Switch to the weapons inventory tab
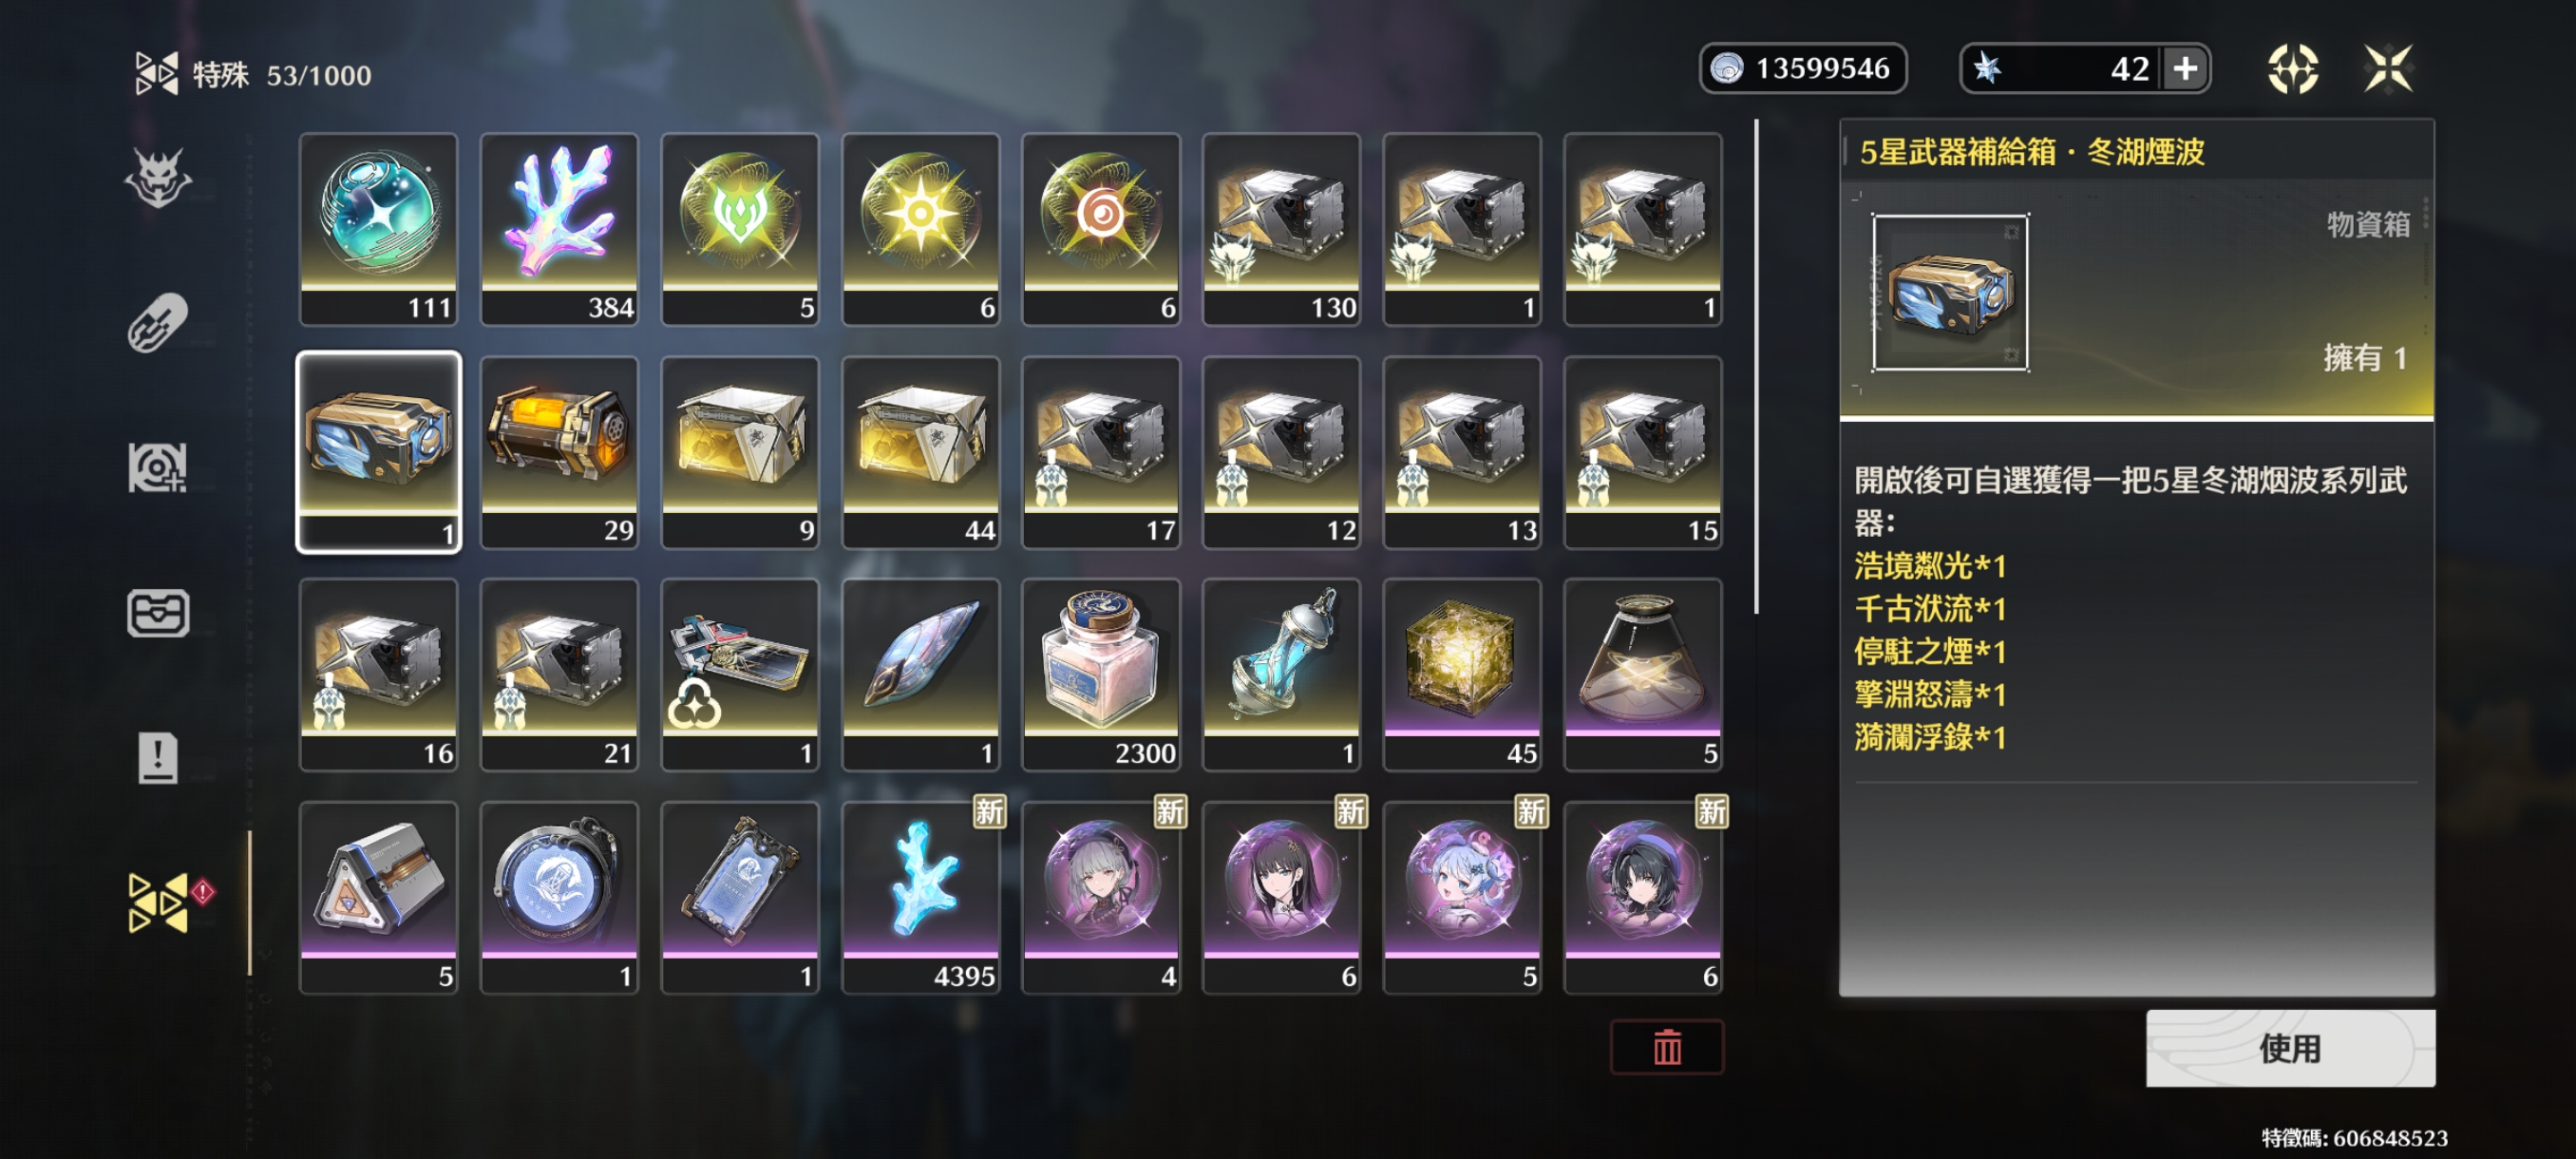 (x=158, y=323)
